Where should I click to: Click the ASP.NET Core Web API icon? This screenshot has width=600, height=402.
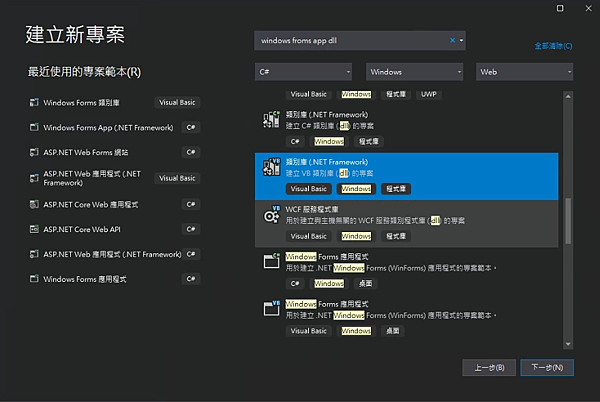click(x=34, y=229)
